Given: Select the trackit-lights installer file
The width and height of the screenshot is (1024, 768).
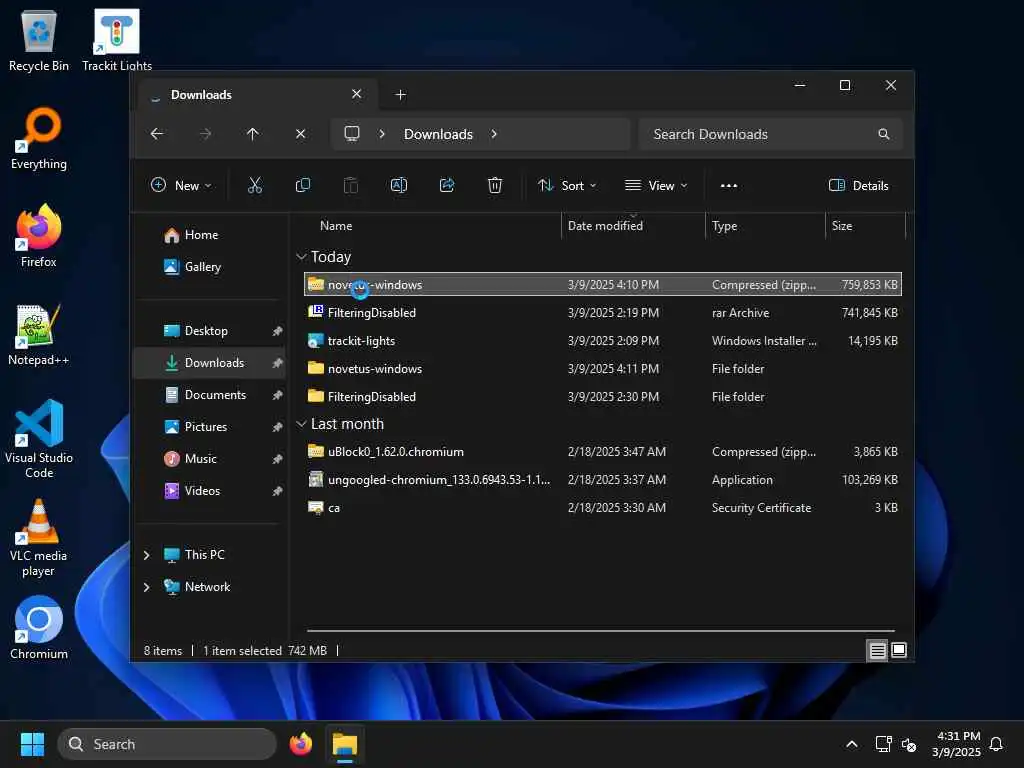Looking at the screenshot, I should pyautogui.click(x=603, y=341).
